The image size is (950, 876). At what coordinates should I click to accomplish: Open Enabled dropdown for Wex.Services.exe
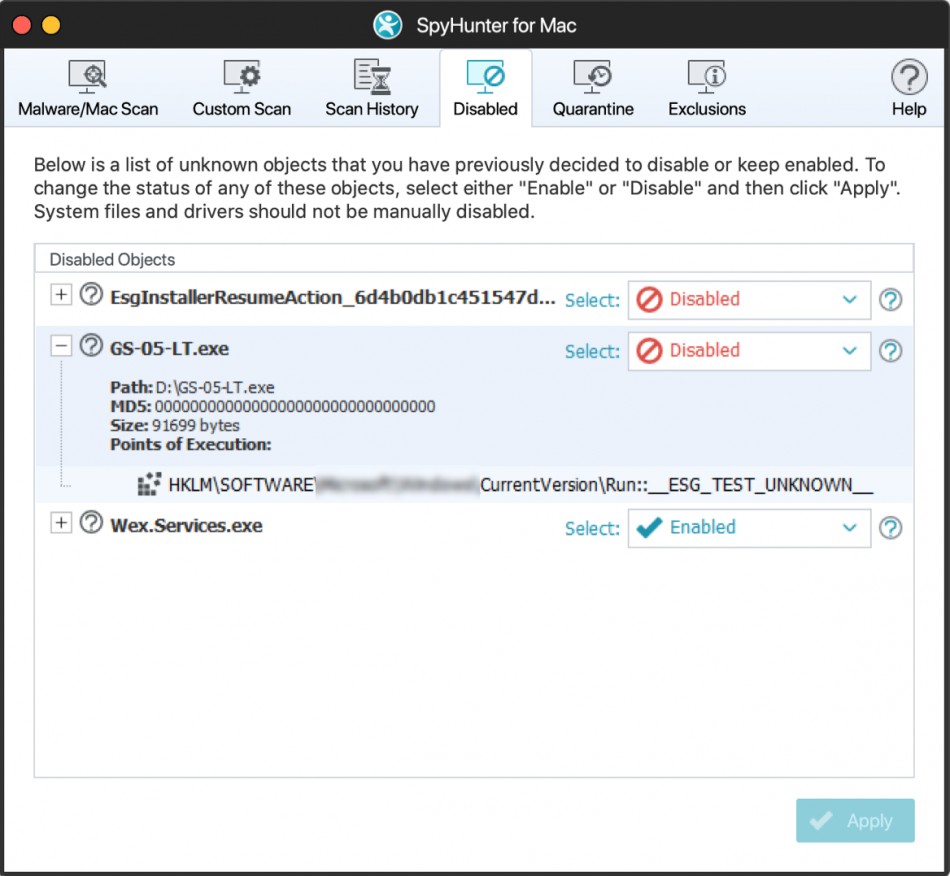pos(748,528)
